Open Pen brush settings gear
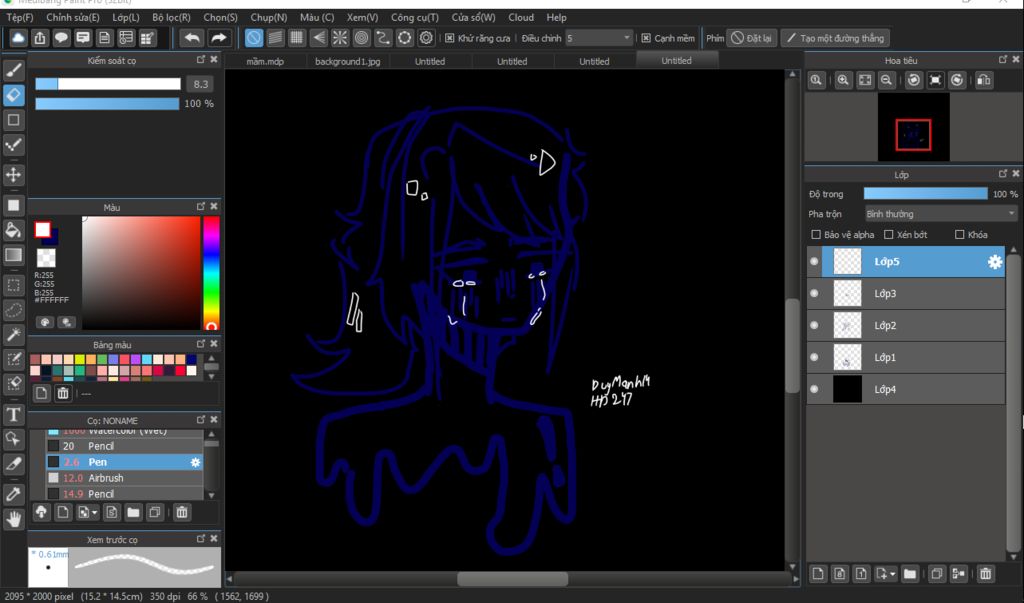The image size is (1024, 603). click(195, 462)
